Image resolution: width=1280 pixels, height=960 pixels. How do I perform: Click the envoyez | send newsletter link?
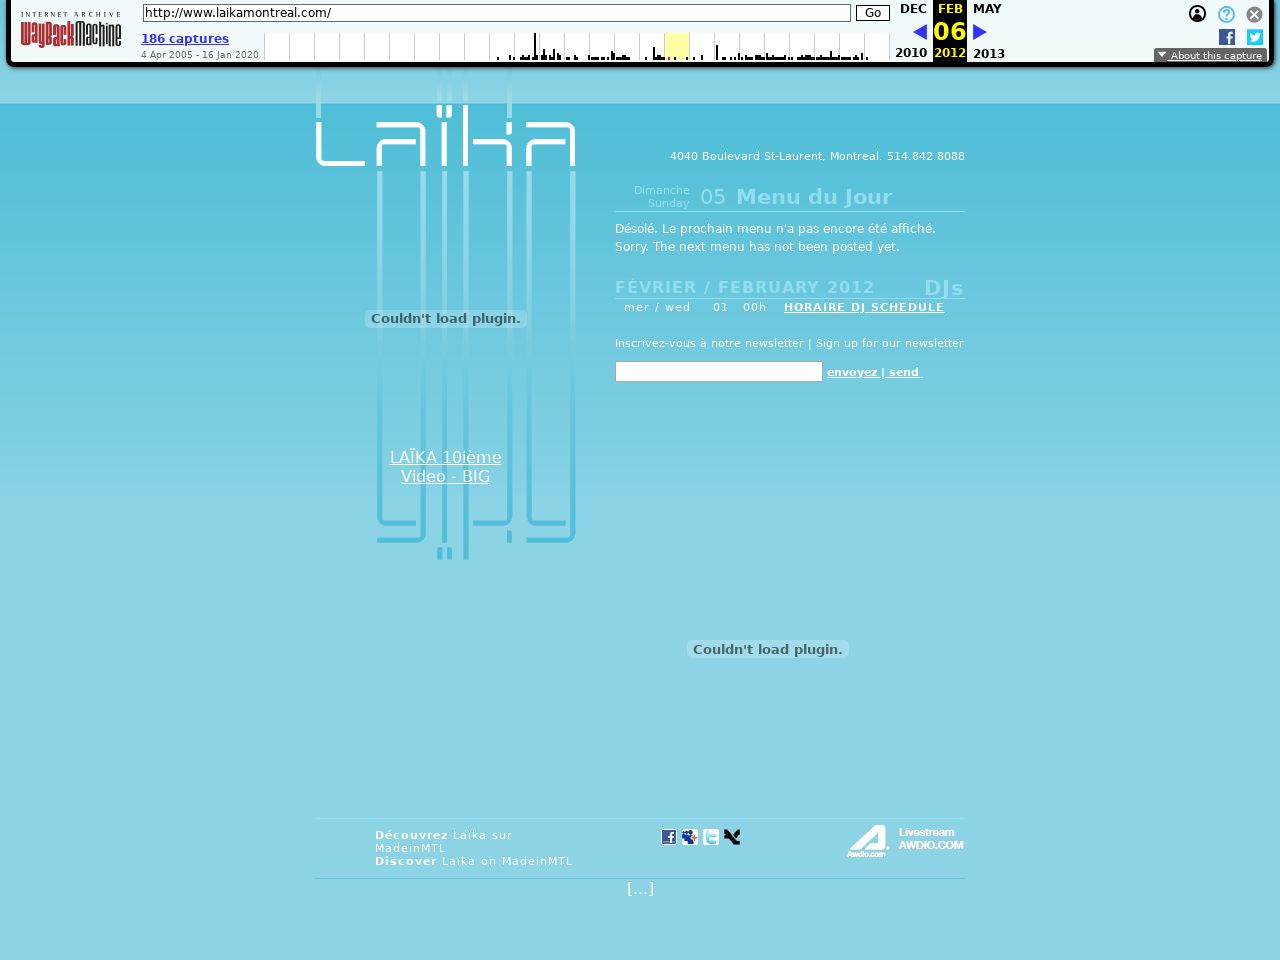point(874,372)
